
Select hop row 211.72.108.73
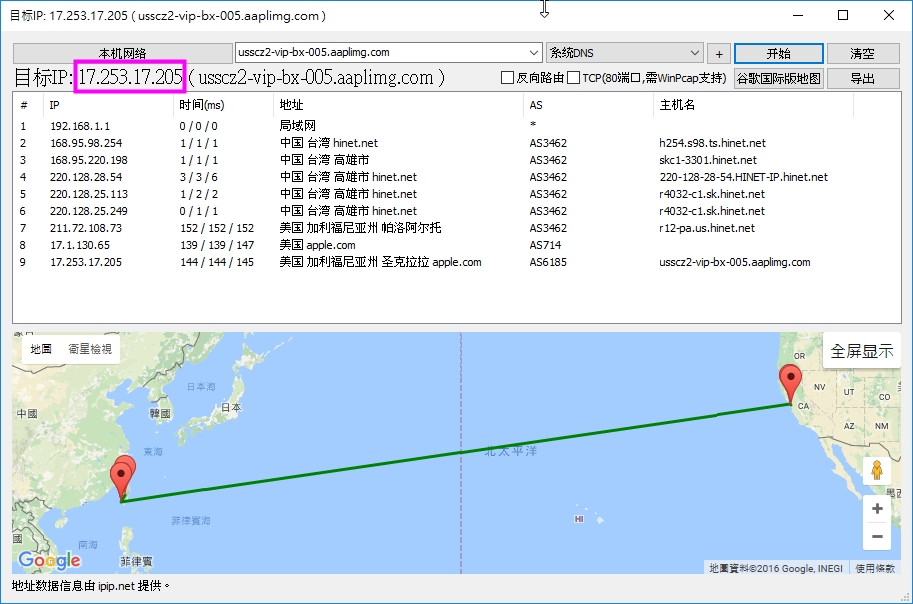coord(456,228)
